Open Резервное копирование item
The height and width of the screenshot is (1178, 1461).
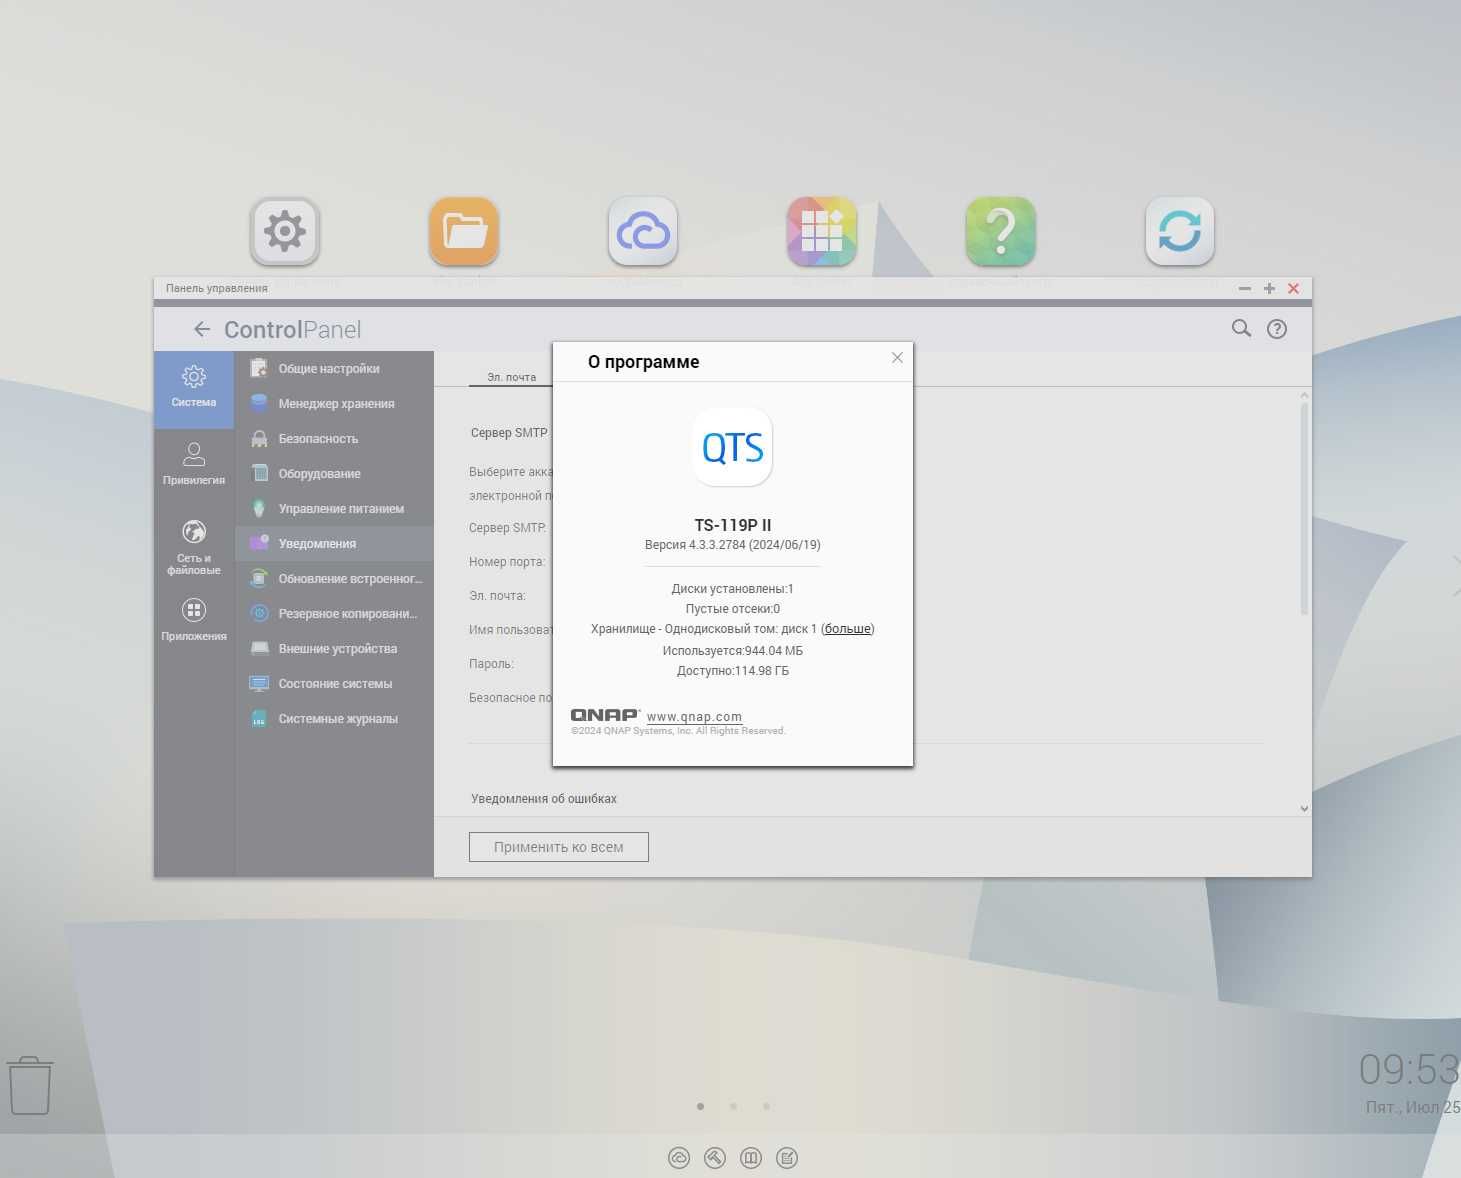[334, 614]
